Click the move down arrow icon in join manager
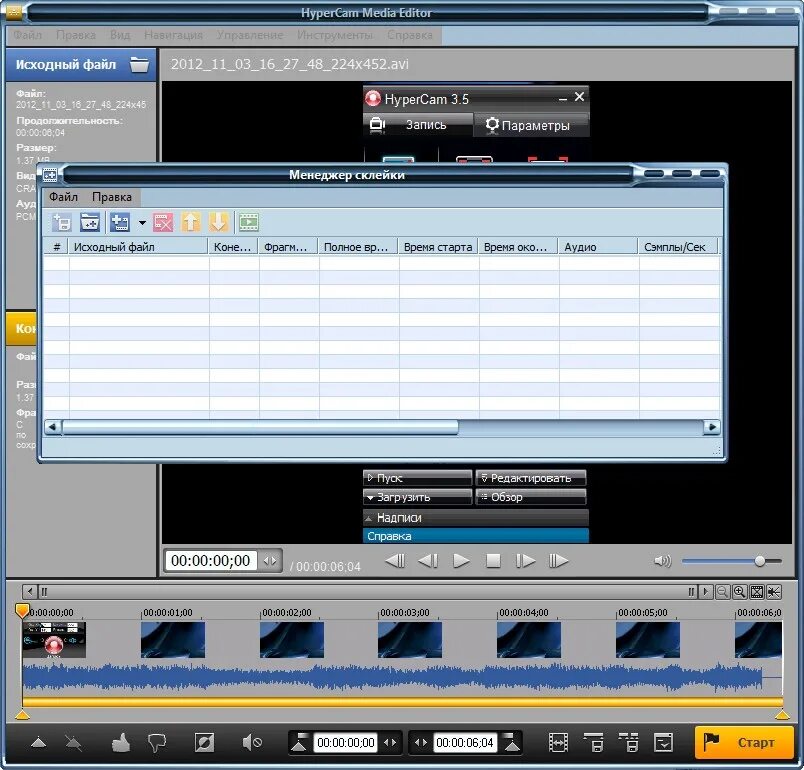This screenshot has height=770, width=804. click(218, 223)
